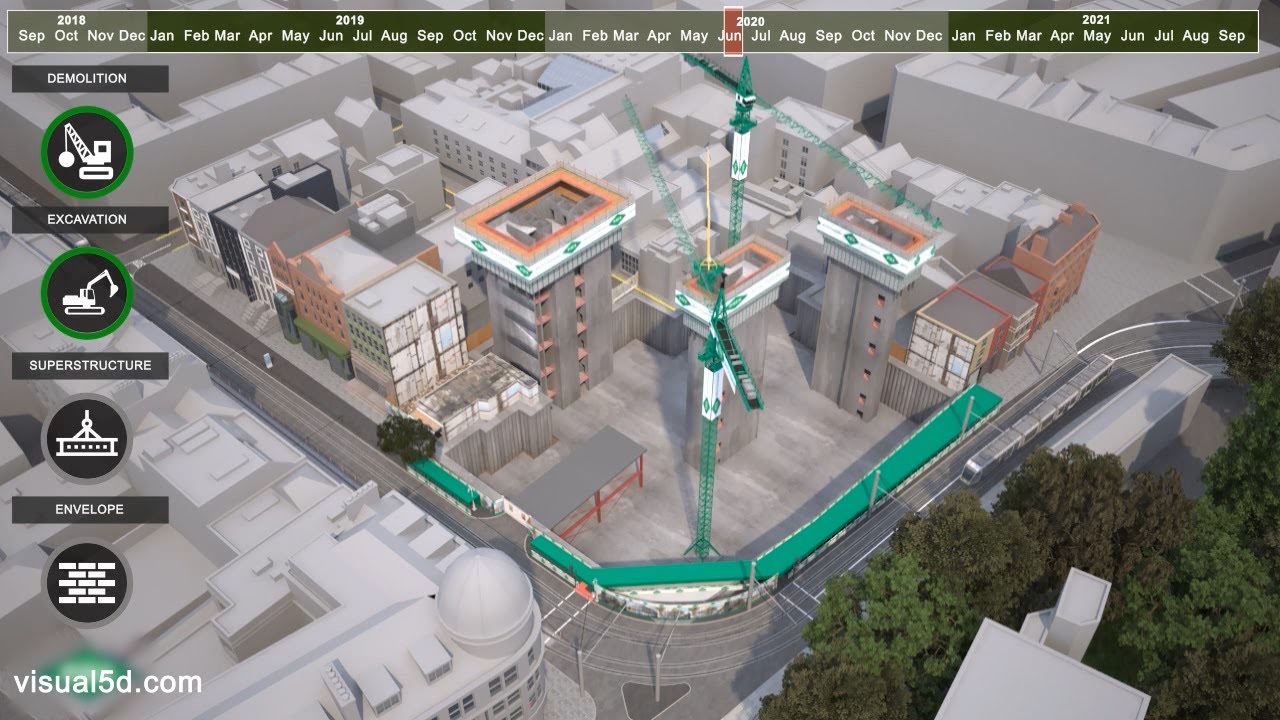Screen dimensions: 1280x720
Task: Go to Feb 2020 on the timeline
Action: [595, 36]
